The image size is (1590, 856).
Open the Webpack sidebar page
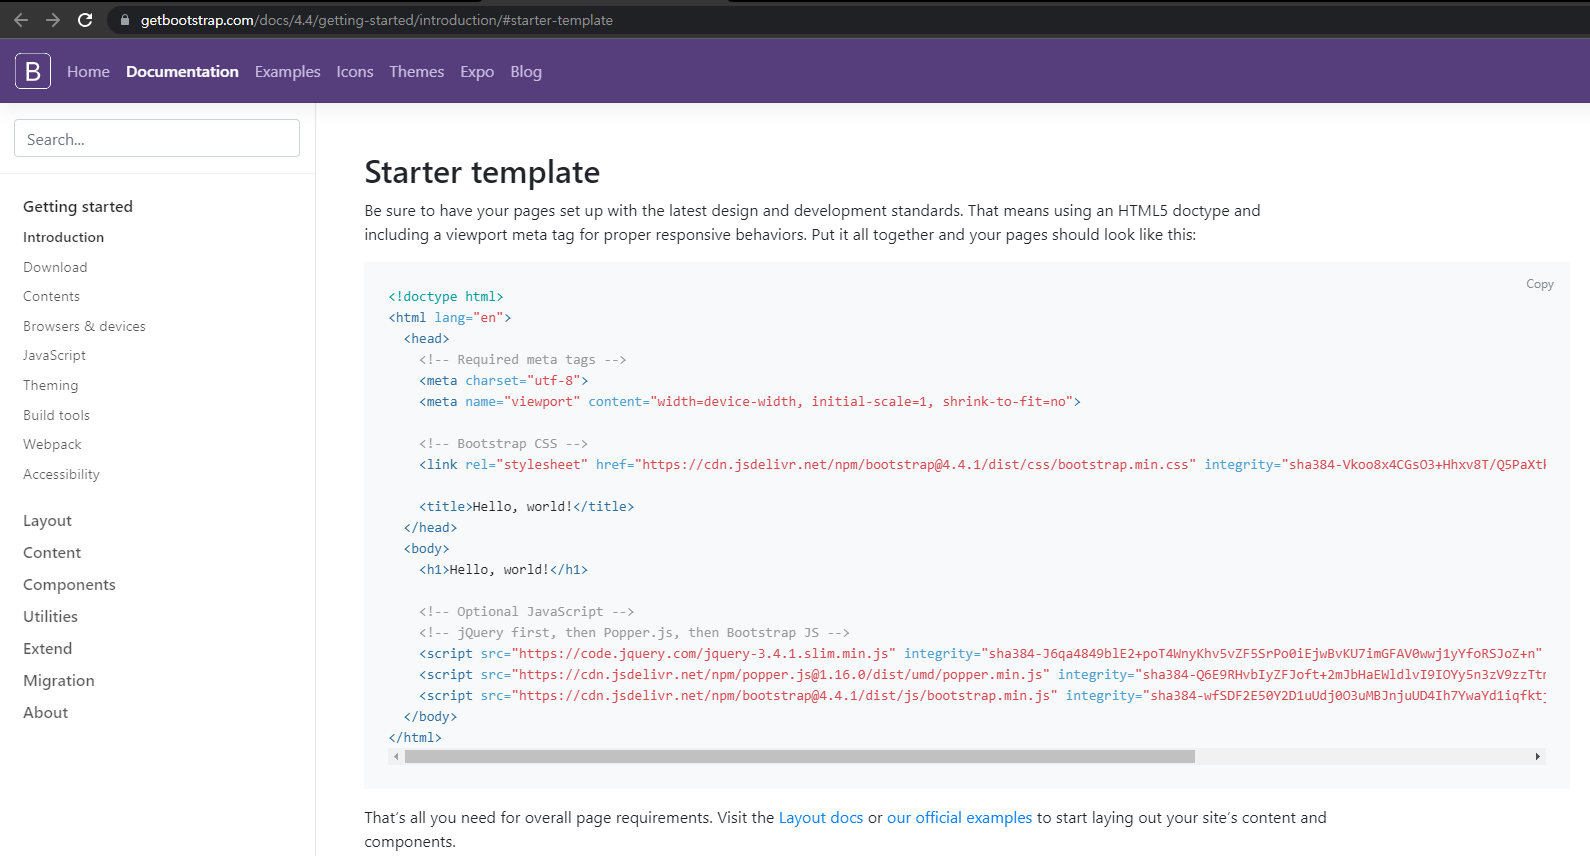pos(52,444)
